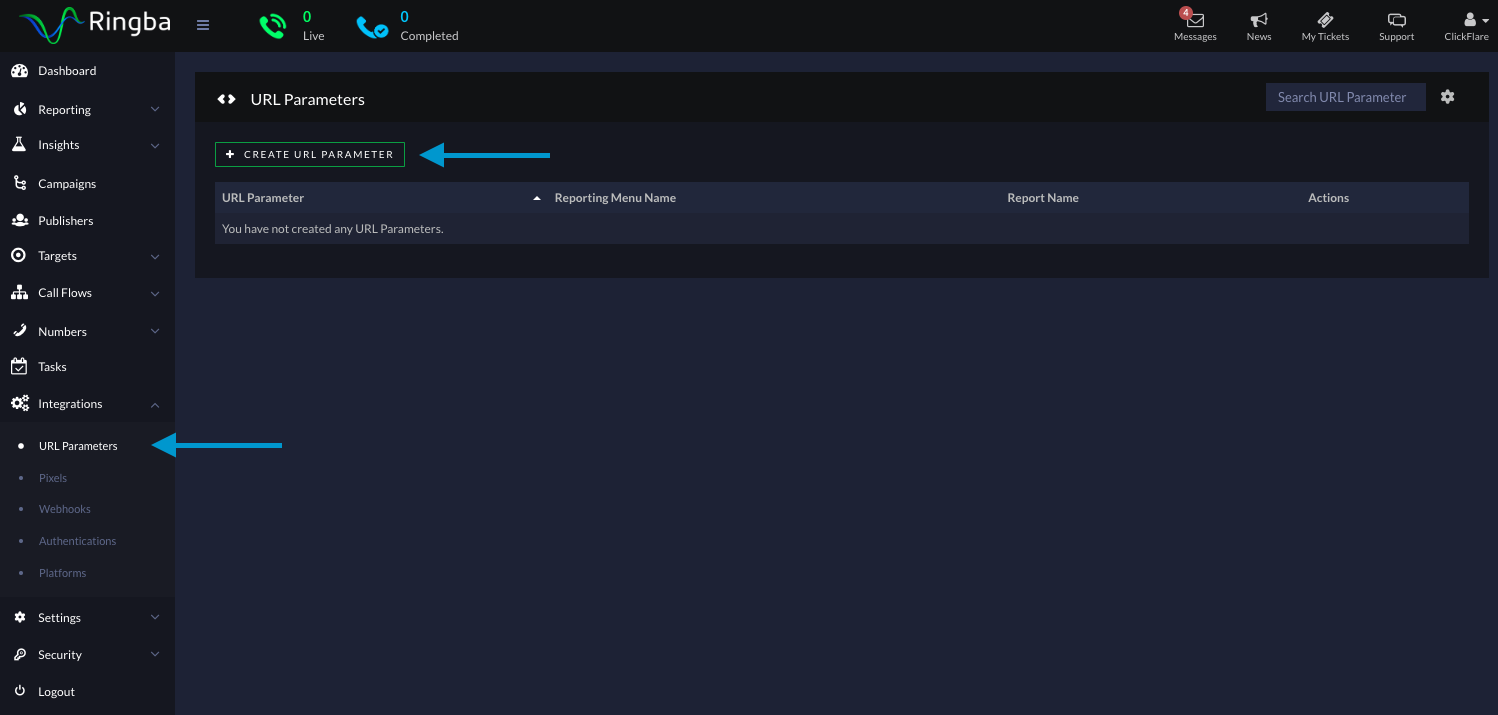Click Report Name column header

pyautogui.click(x=1043, y=198)
